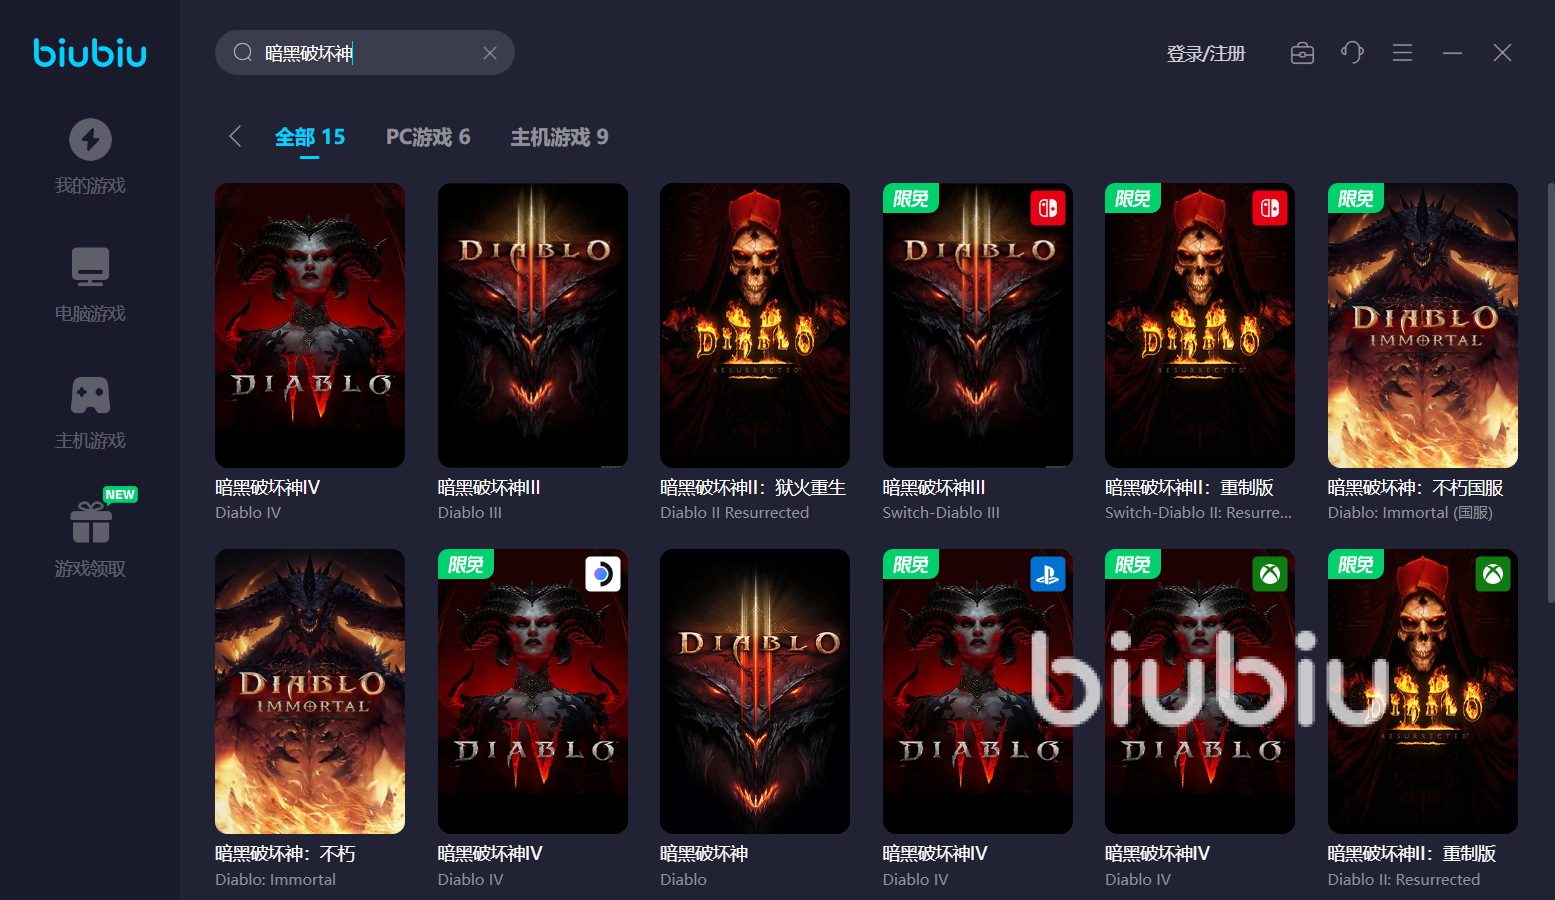Click the biubiu logo
This screenshot has width=1555, height=900.
90,53
